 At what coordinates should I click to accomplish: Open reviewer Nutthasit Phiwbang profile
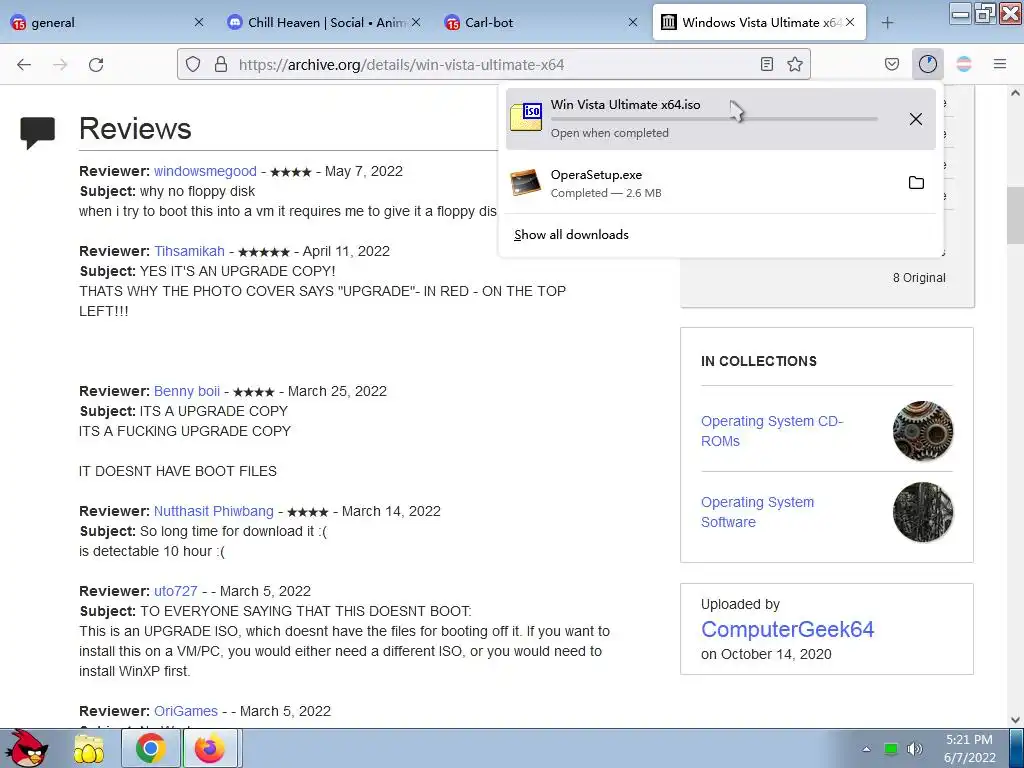pyautogui.click(x=214, y=511)
